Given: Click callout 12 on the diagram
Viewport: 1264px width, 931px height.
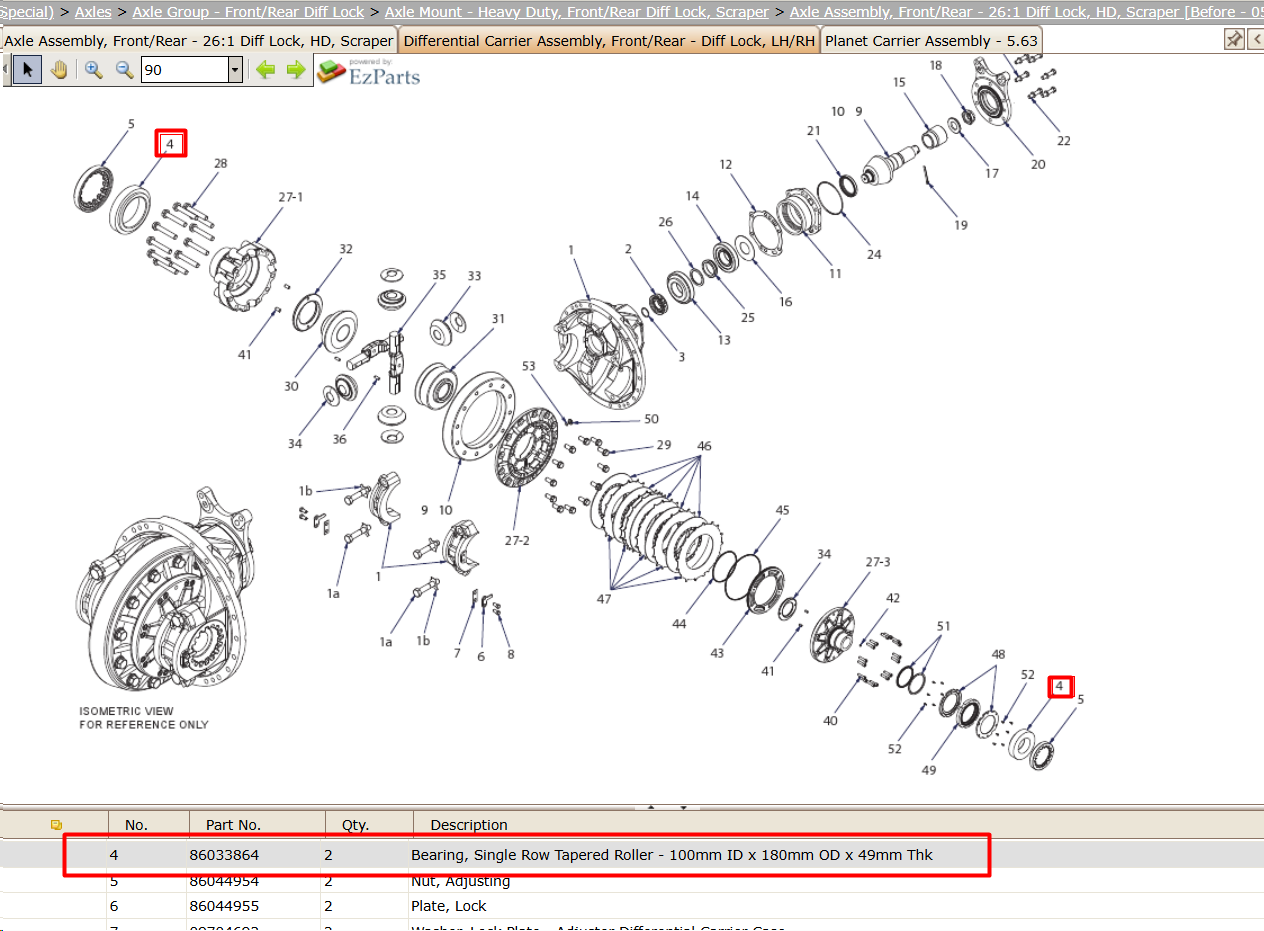Looking at the screenshot, I should click(x=726, y=164).
